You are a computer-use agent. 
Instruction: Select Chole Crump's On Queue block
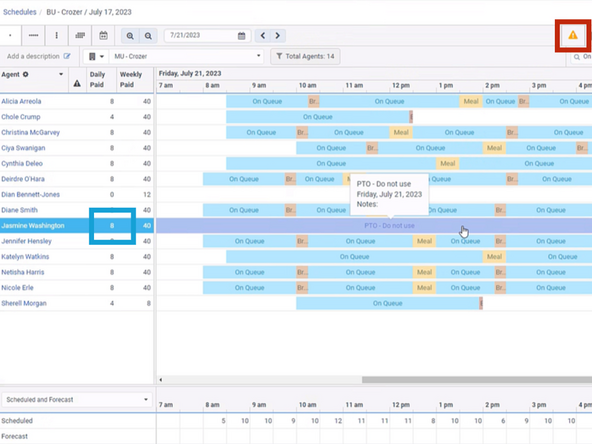[318, 117]
